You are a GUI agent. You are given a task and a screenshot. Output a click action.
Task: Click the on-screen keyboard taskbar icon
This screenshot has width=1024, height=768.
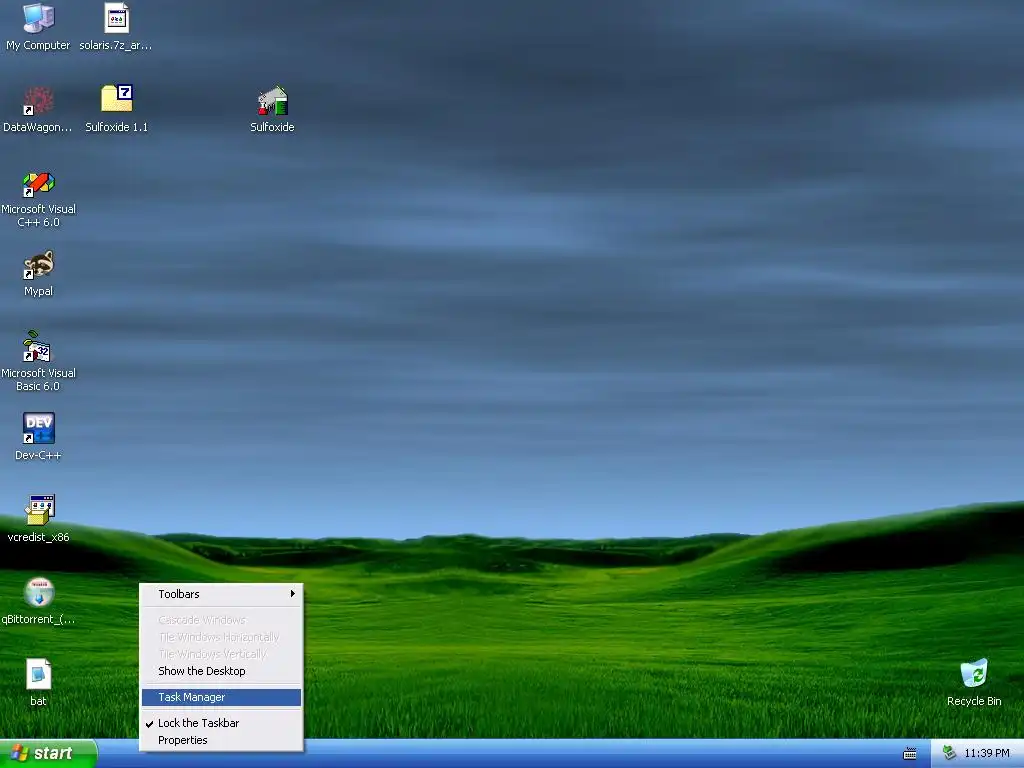(910, 754)
